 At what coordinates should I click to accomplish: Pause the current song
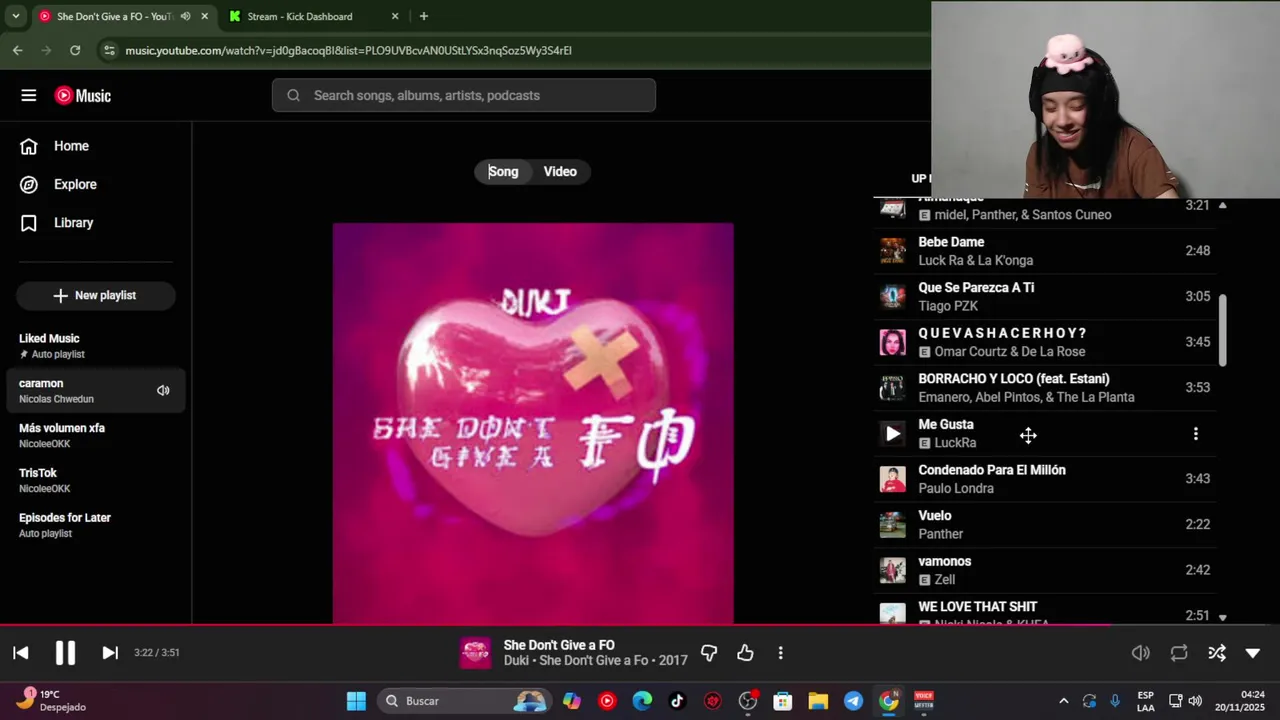coord(65,653)
